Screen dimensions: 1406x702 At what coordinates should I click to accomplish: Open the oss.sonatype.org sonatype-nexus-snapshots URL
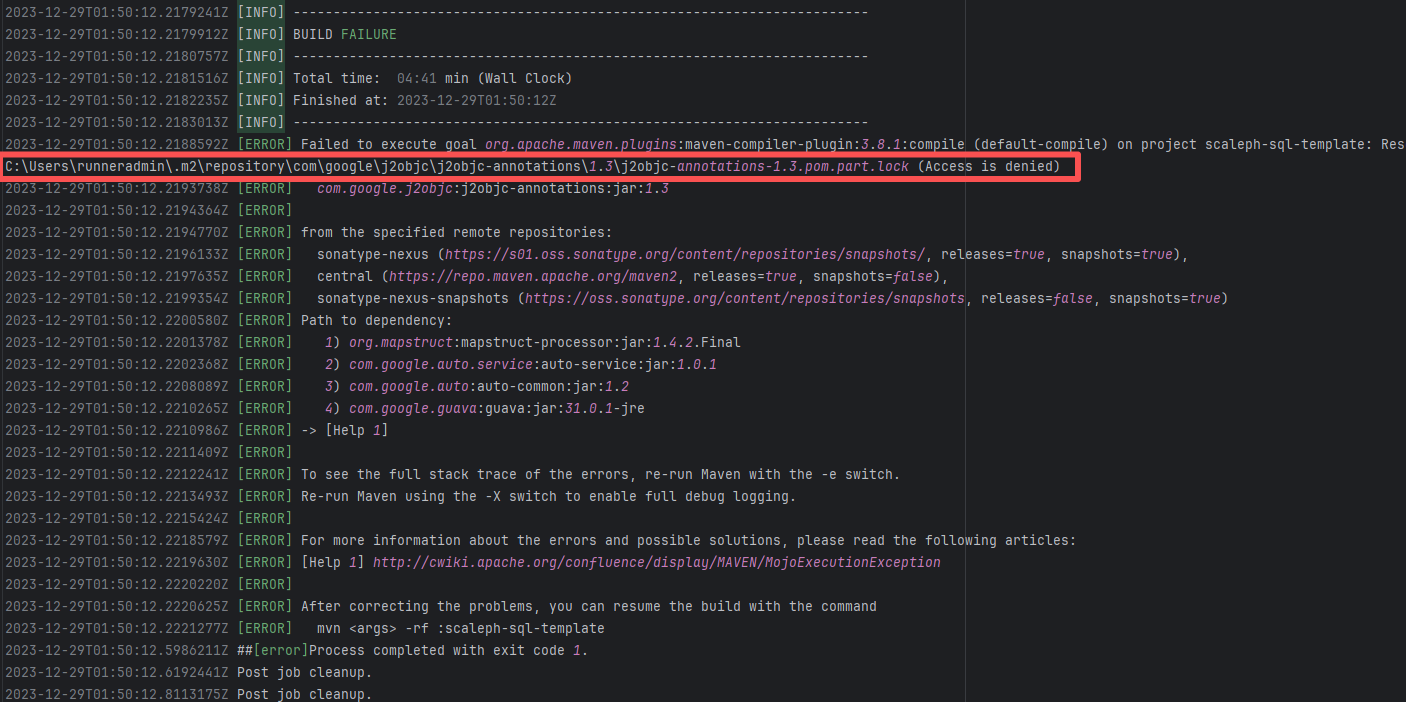coord(744,298)
